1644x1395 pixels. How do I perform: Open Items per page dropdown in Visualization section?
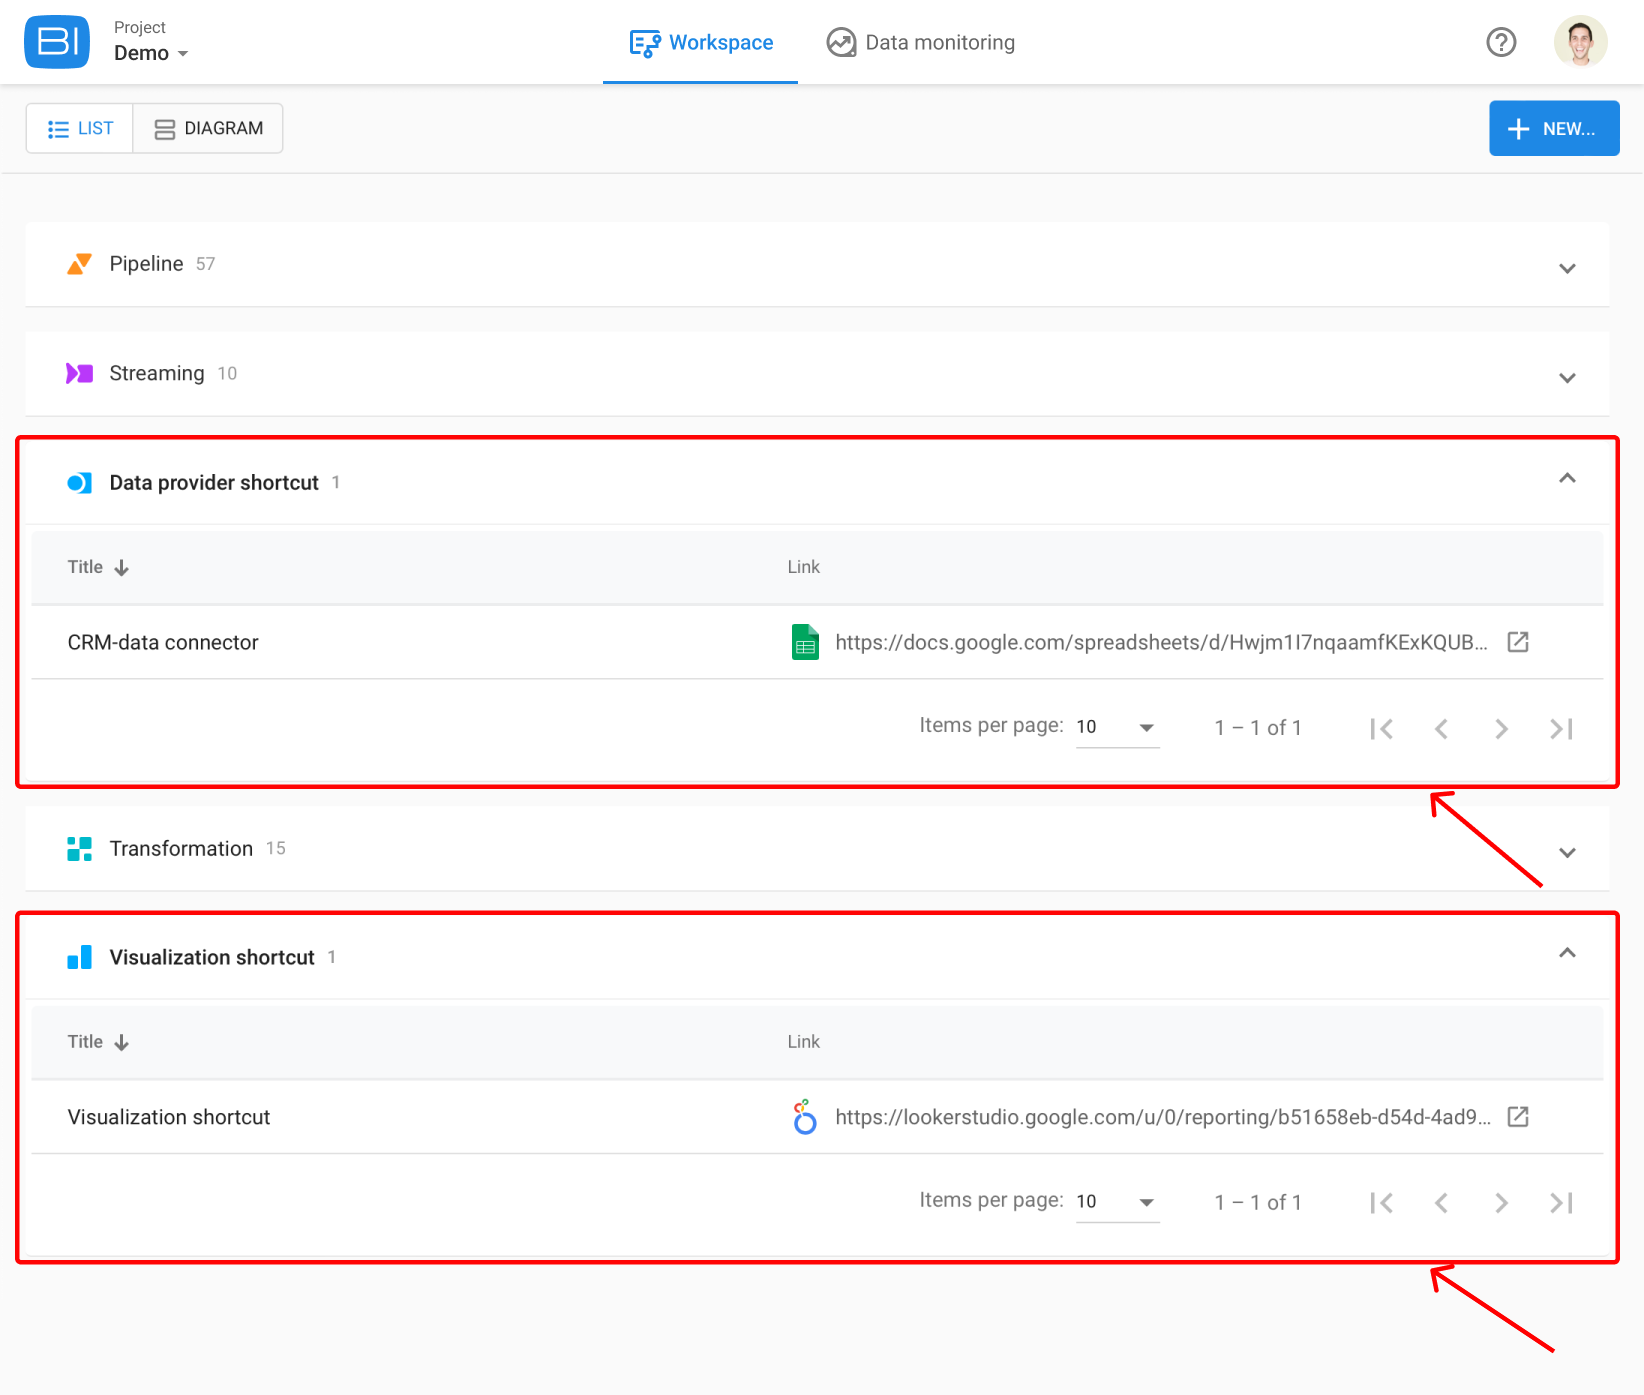point(1117,1202)
